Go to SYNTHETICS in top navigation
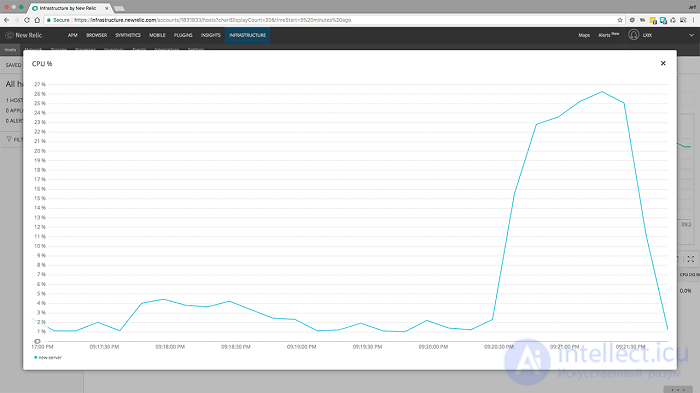The width and height of the screenshot is (700, 393). pos(128,35)
